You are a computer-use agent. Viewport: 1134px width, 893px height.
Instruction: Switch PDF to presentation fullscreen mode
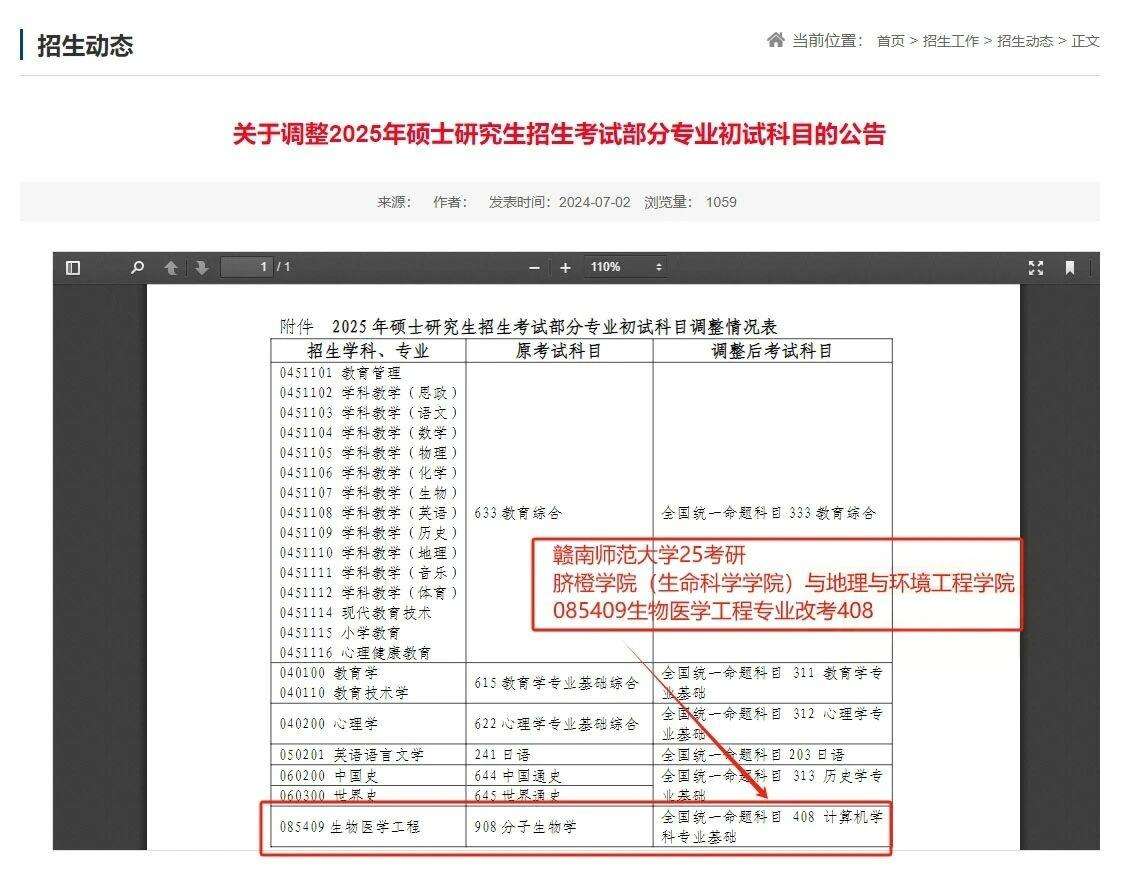click(x=1036, y=268)
